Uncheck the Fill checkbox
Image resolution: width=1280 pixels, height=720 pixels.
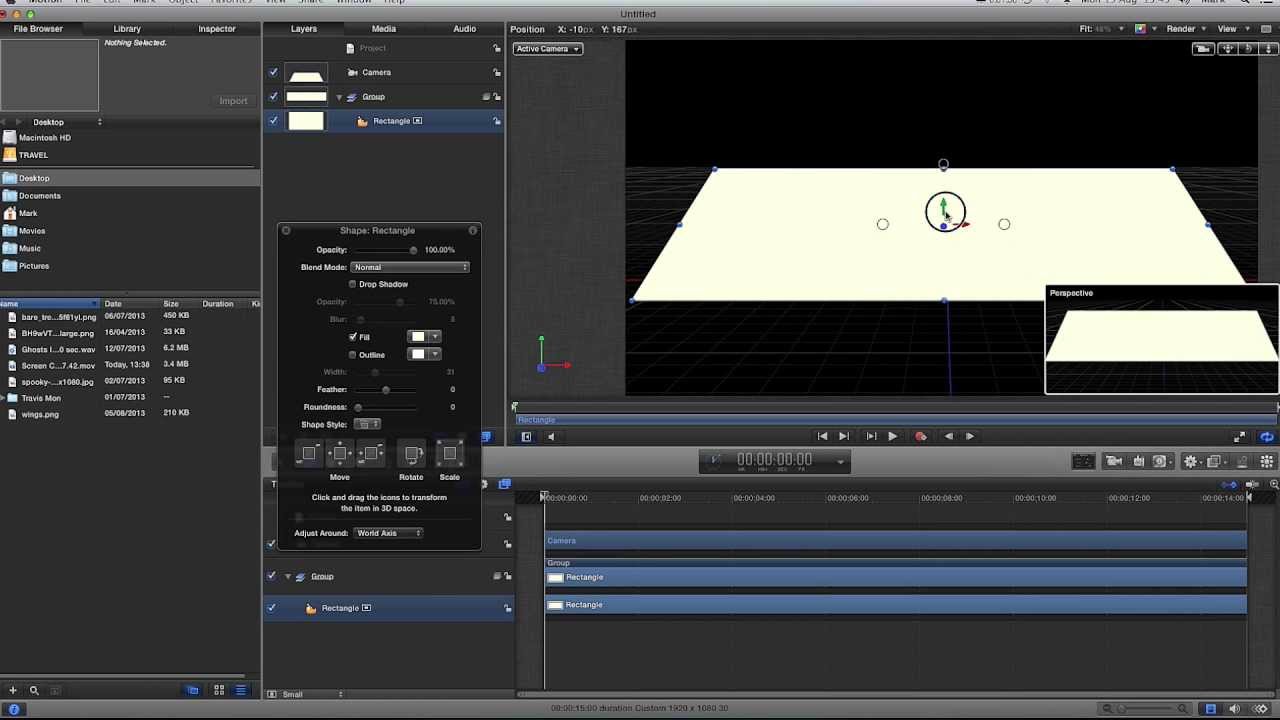tap(352, 337)
